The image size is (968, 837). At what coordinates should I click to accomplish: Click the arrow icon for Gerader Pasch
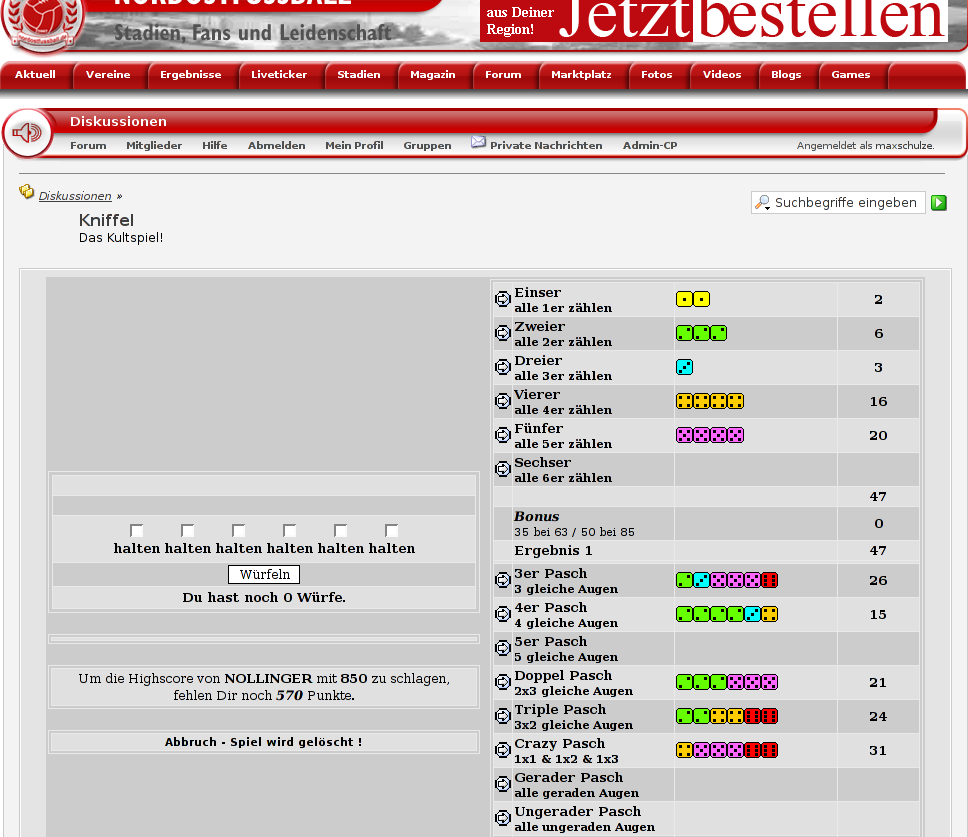pos(503,784)
